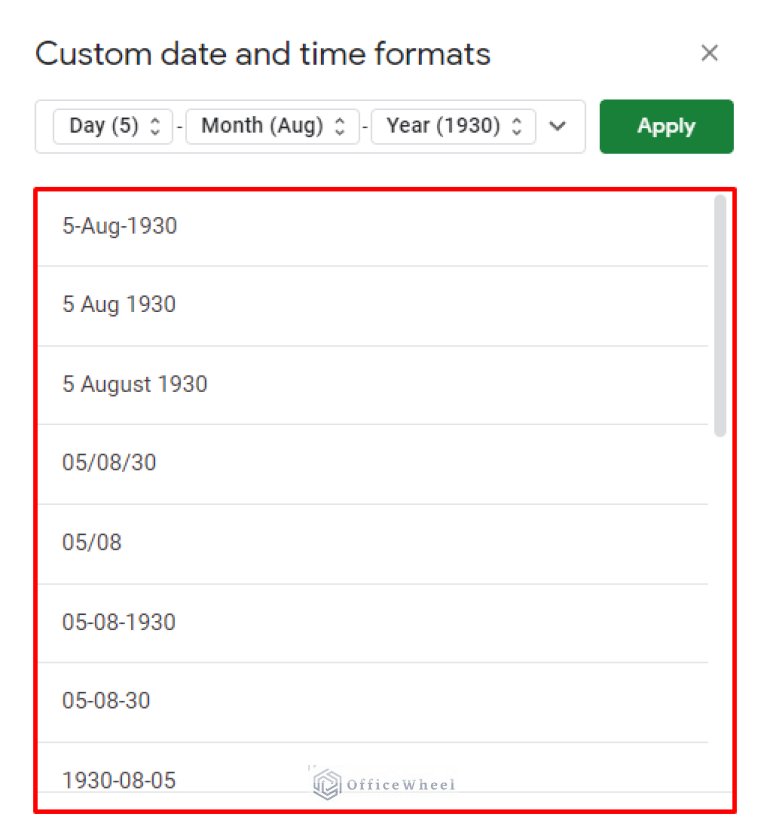The width and height of the screenshot is (767, 823).
Task: Open the Month (Aug) token dropdown
Action: click(x=262, y=126)
